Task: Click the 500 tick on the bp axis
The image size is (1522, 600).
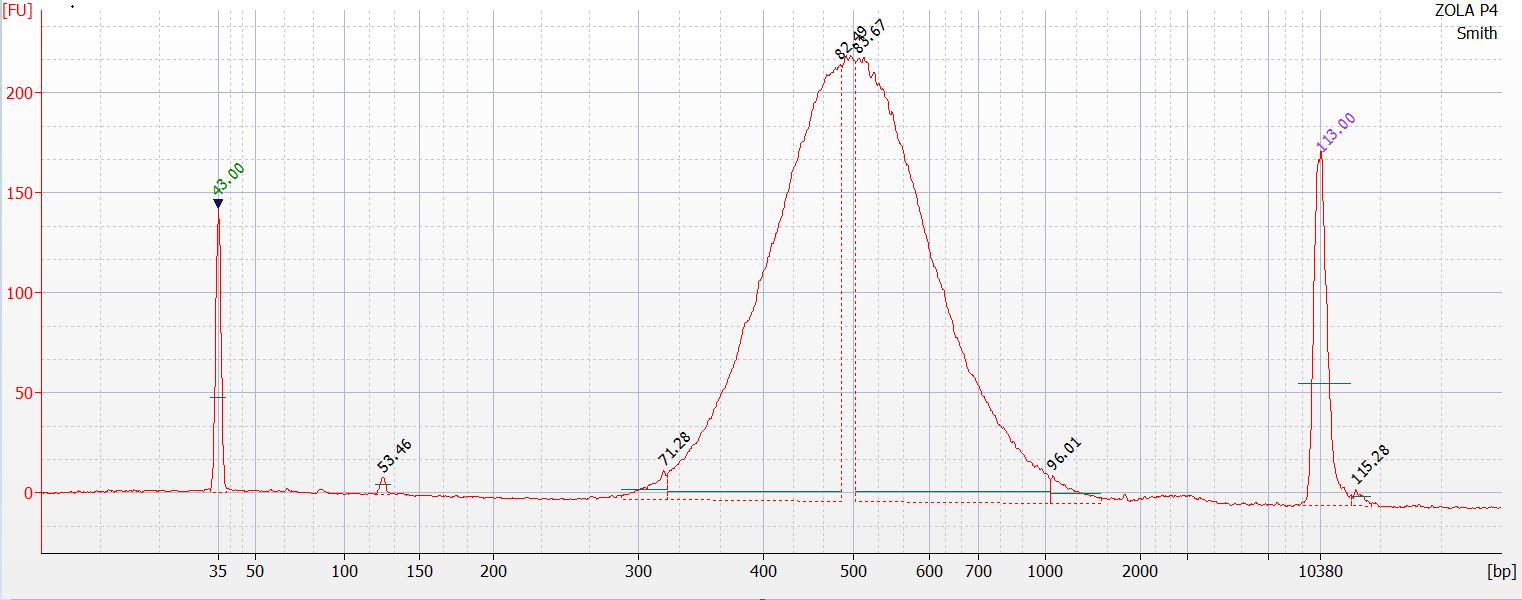Action: (853, 572)
